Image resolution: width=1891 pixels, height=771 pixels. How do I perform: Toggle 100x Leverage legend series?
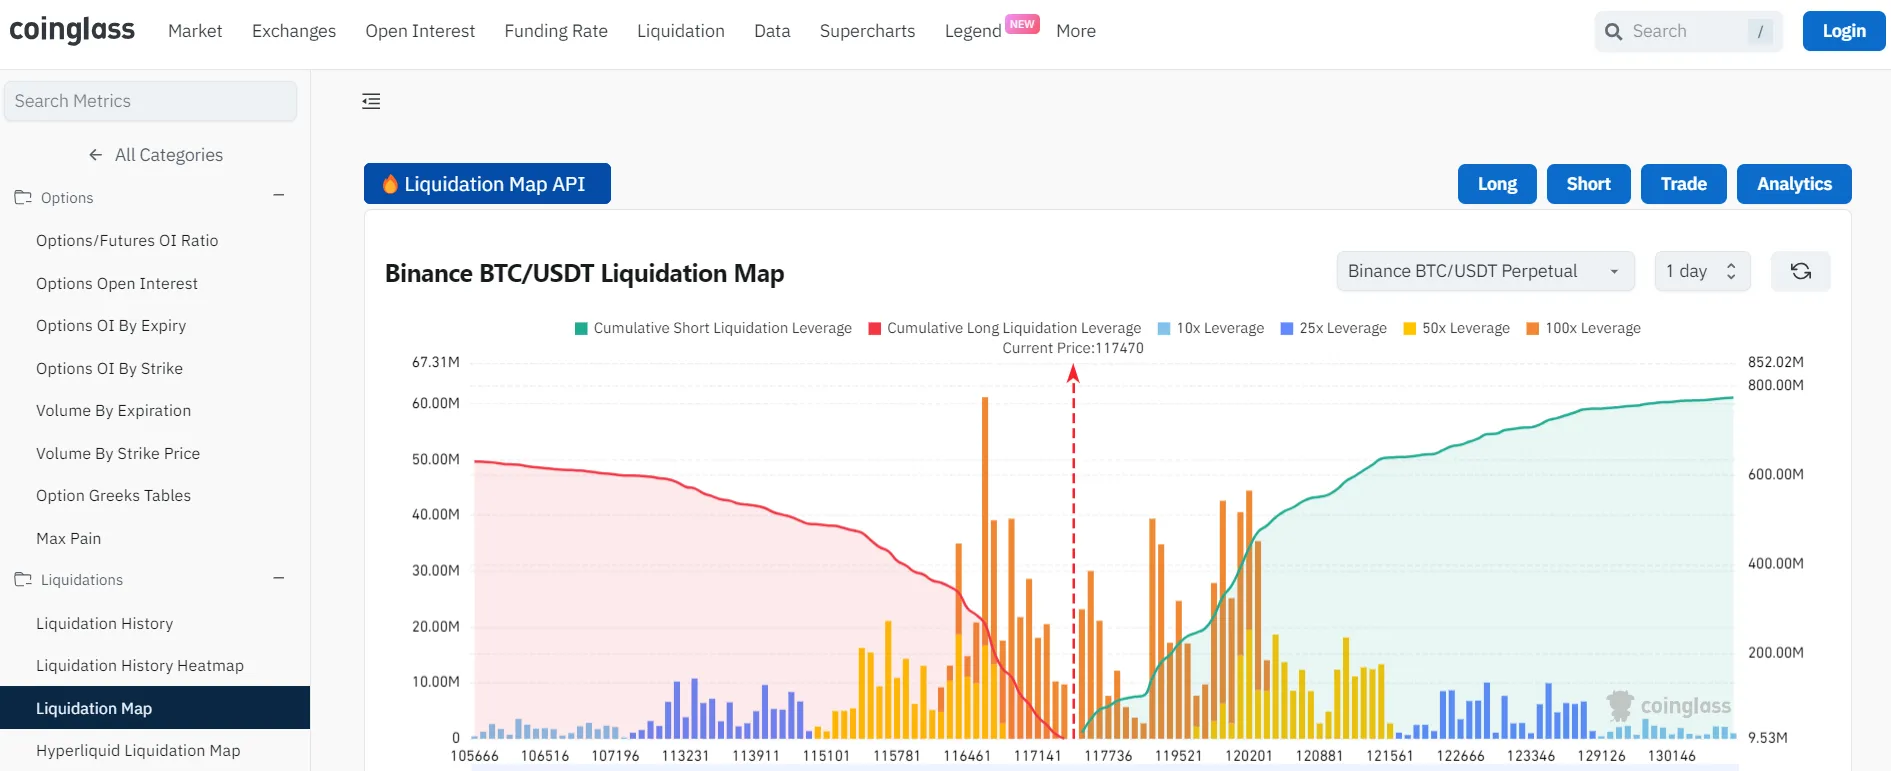coord(1584,328)
